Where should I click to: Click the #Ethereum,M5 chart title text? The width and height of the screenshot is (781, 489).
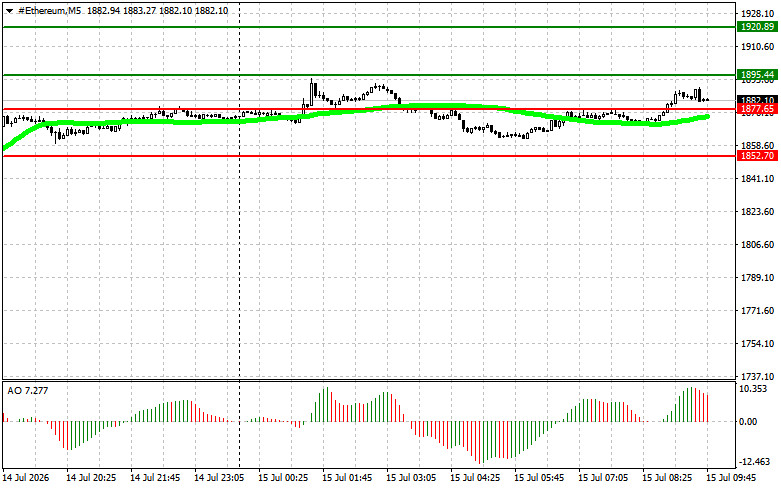point(50,10)
